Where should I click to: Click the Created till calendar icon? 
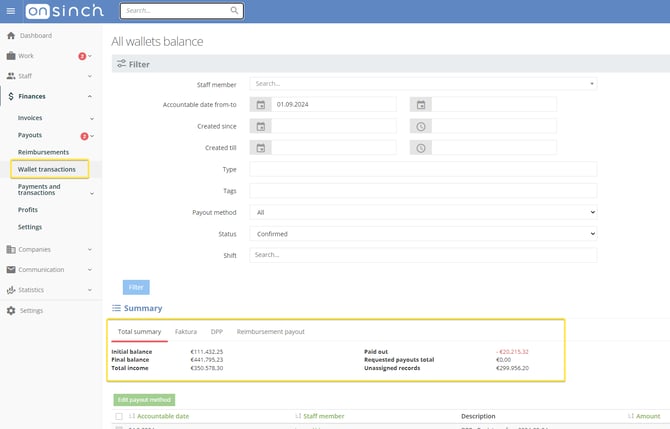point(260,148)
